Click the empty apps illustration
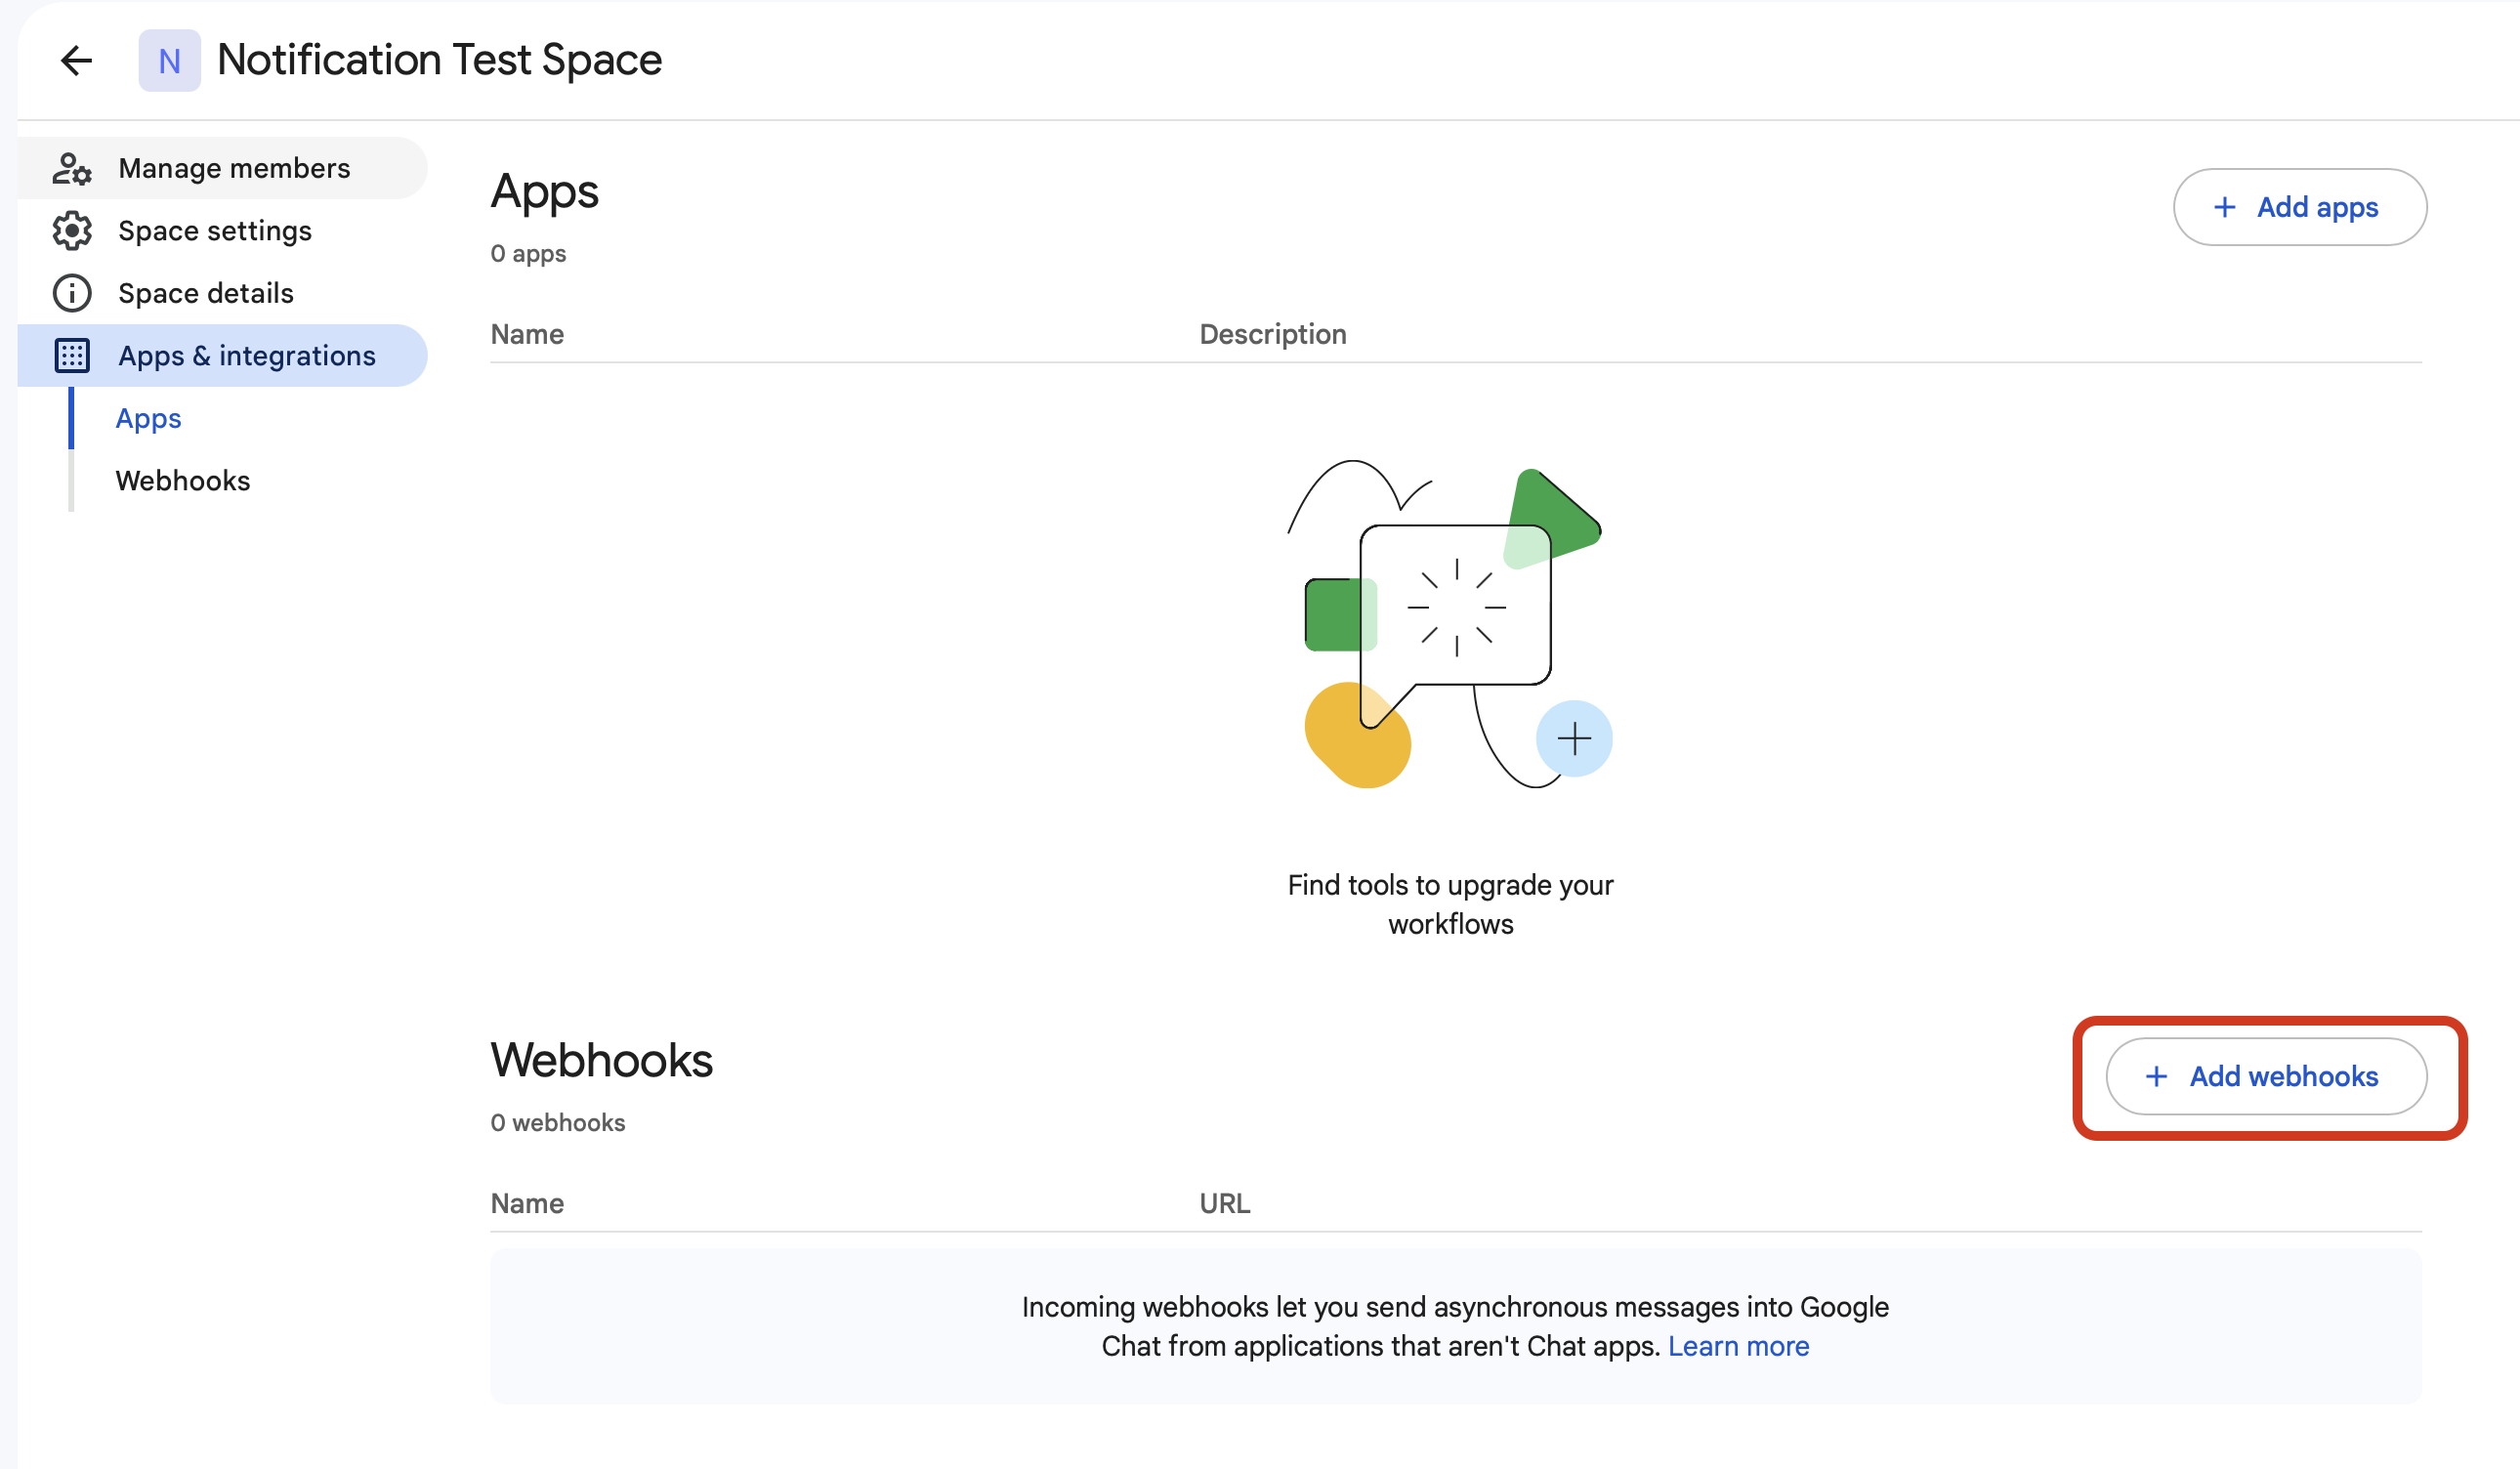 pos(1450,625)
